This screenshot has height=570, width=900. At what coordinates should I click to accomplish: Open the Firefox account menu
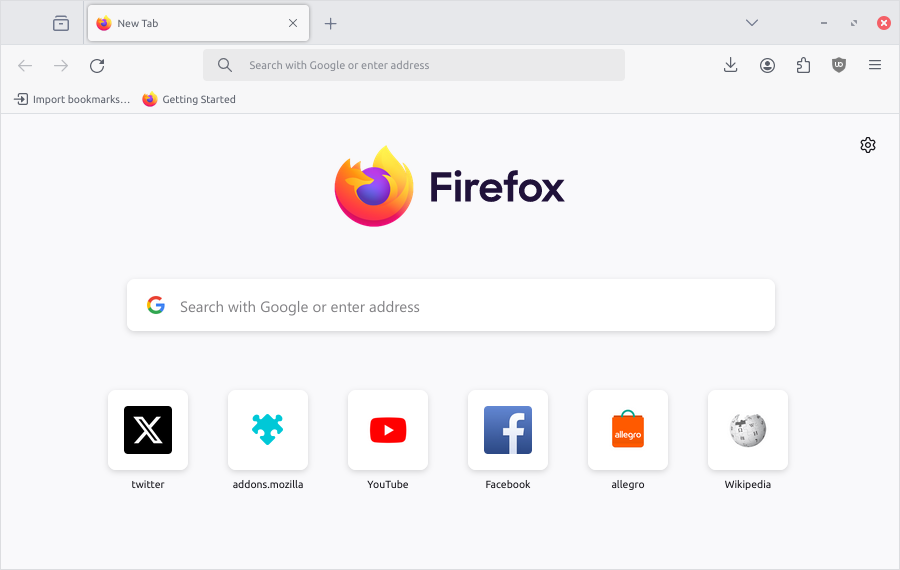tap(767, 65)
